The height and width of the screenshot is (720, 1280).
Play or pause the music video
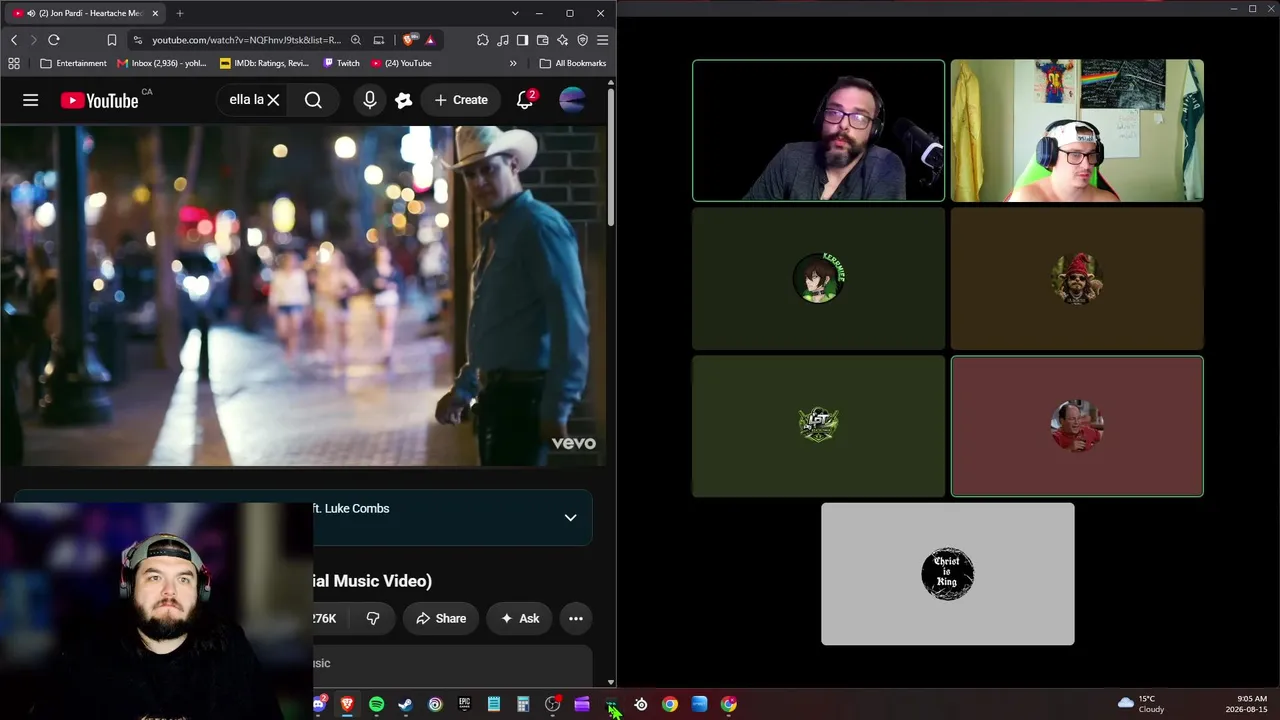pos(302,296)
